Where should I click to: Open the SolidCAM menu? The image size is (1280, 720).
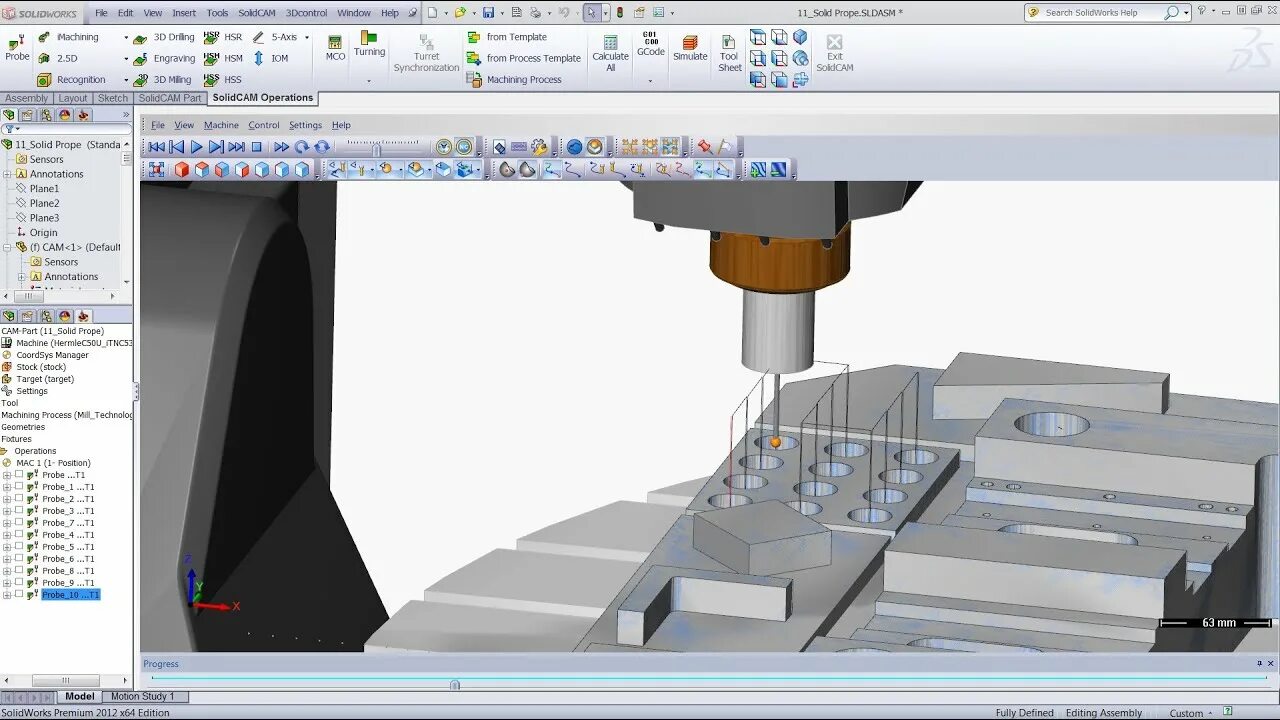click(257, 13)
